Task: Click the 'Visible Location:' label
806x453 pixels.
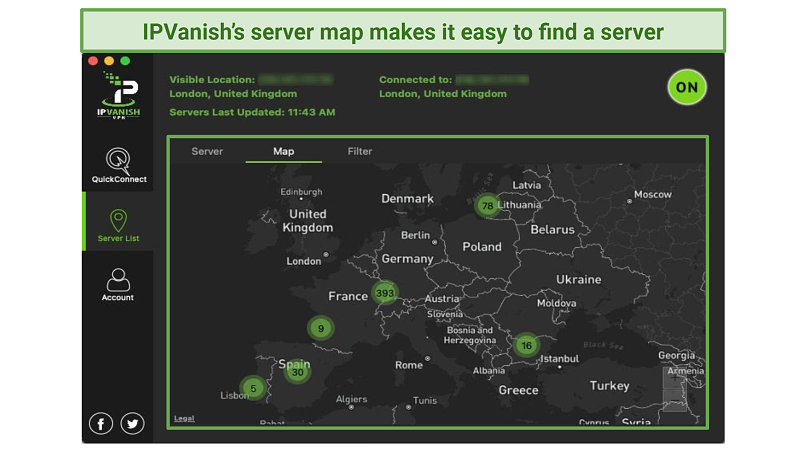Action: (212, 80)
